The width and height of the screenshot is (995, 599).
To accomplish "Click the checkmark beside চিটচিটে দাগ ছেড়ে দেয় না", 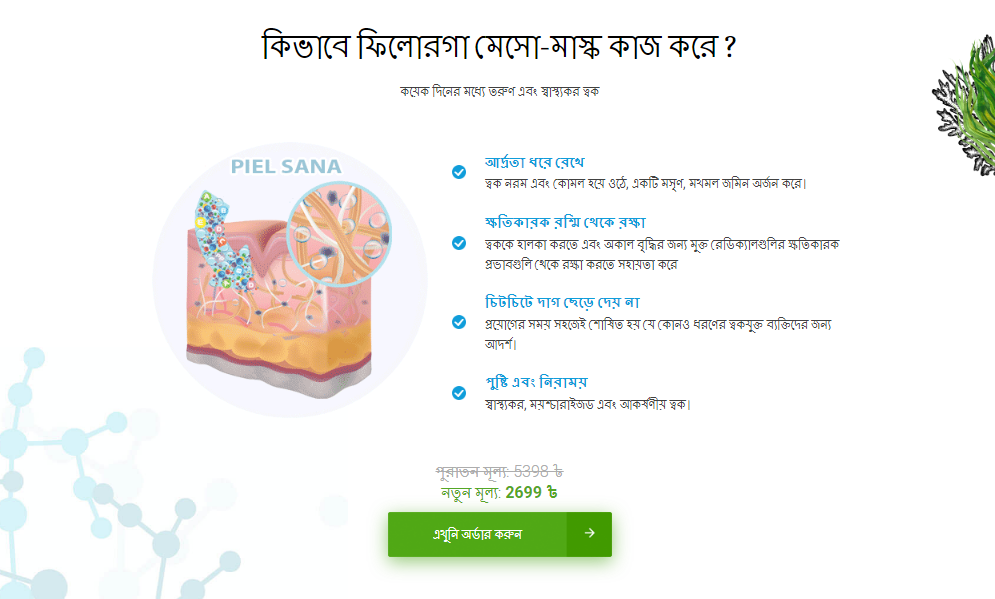I will pyautogui.click(x=458, y=322).
